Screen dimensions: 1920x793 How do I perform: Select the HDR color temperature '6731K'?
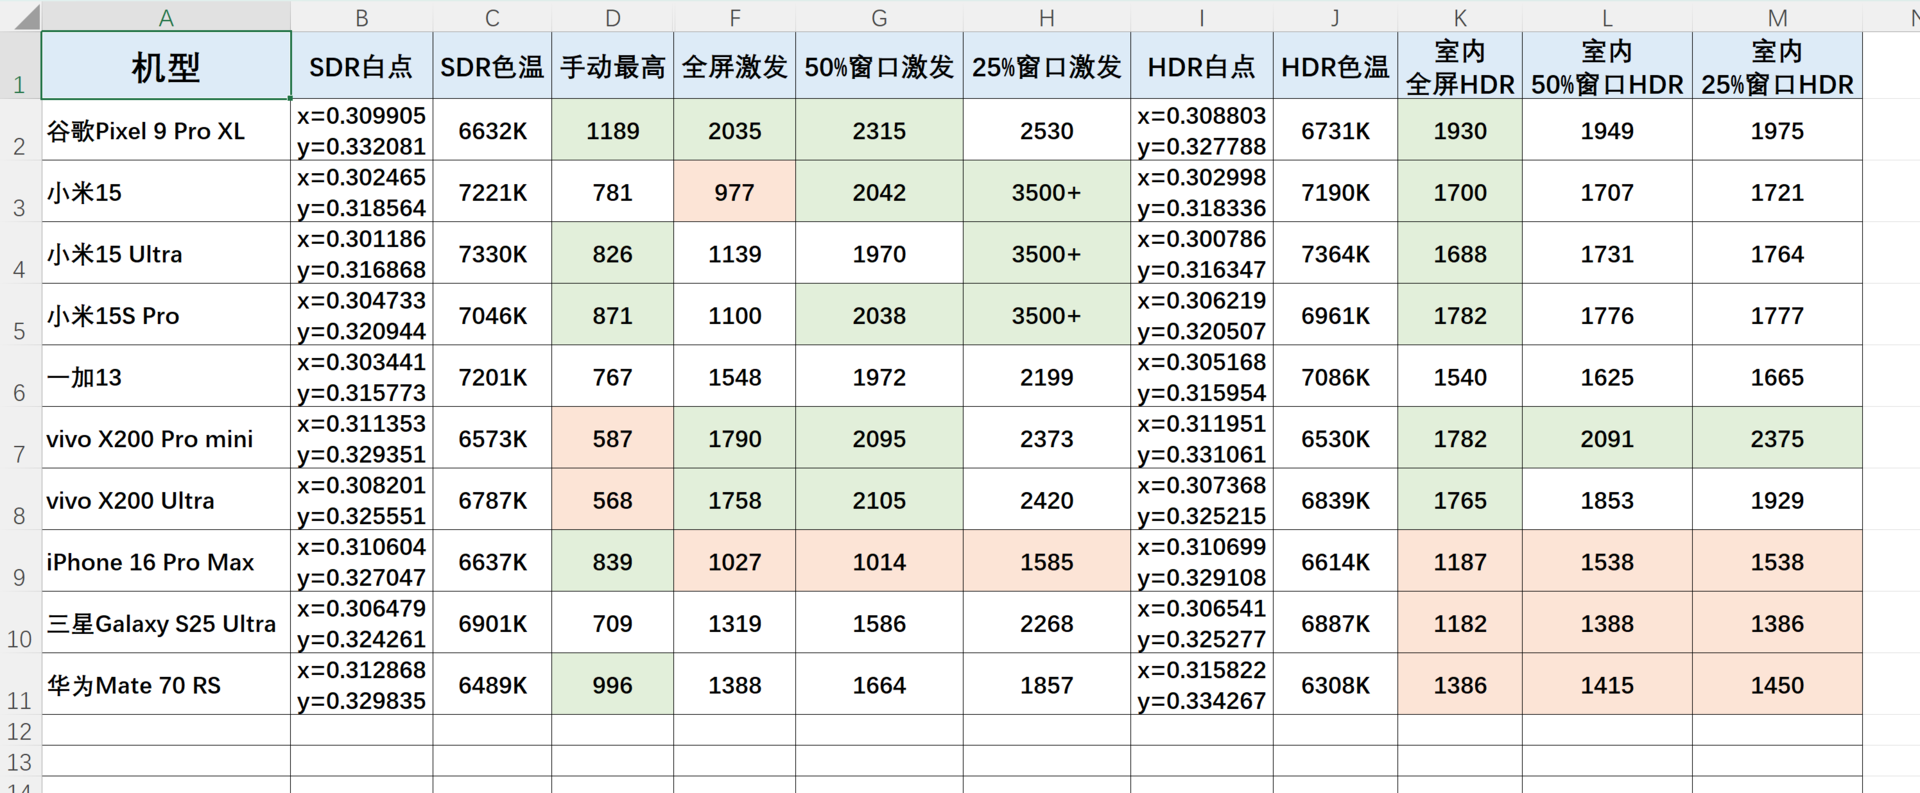tap(1335, 130)
